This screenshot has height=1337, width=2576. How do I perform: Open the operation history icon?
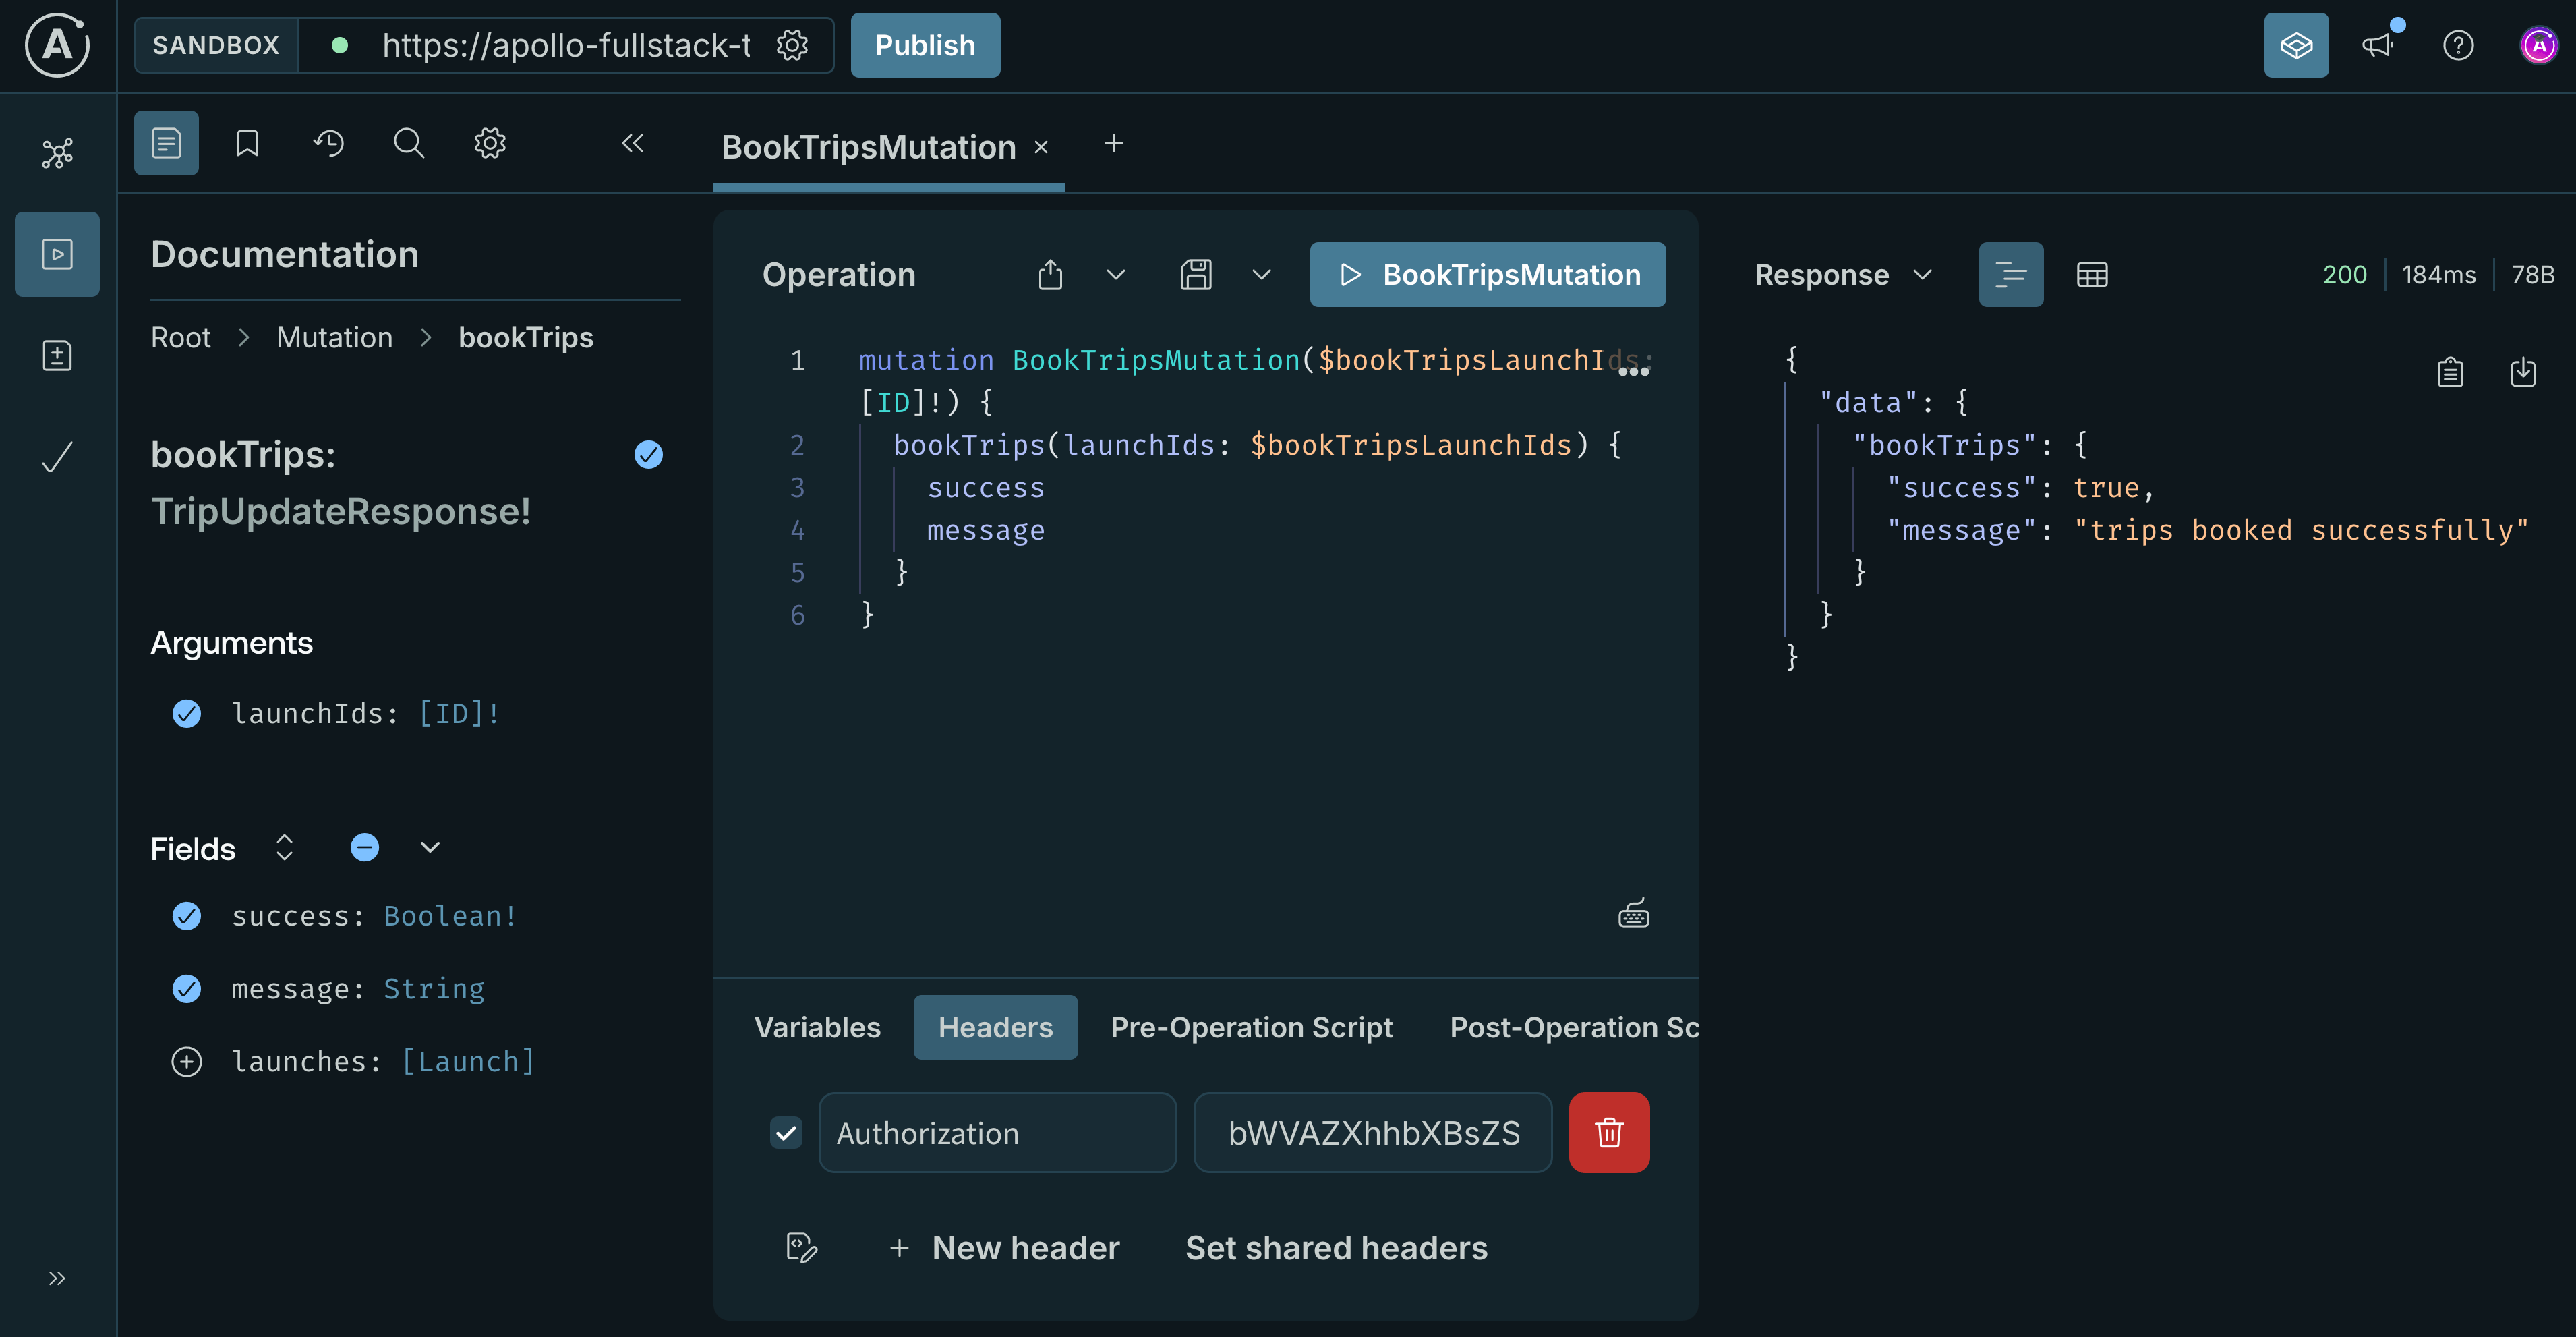point(328,143)
